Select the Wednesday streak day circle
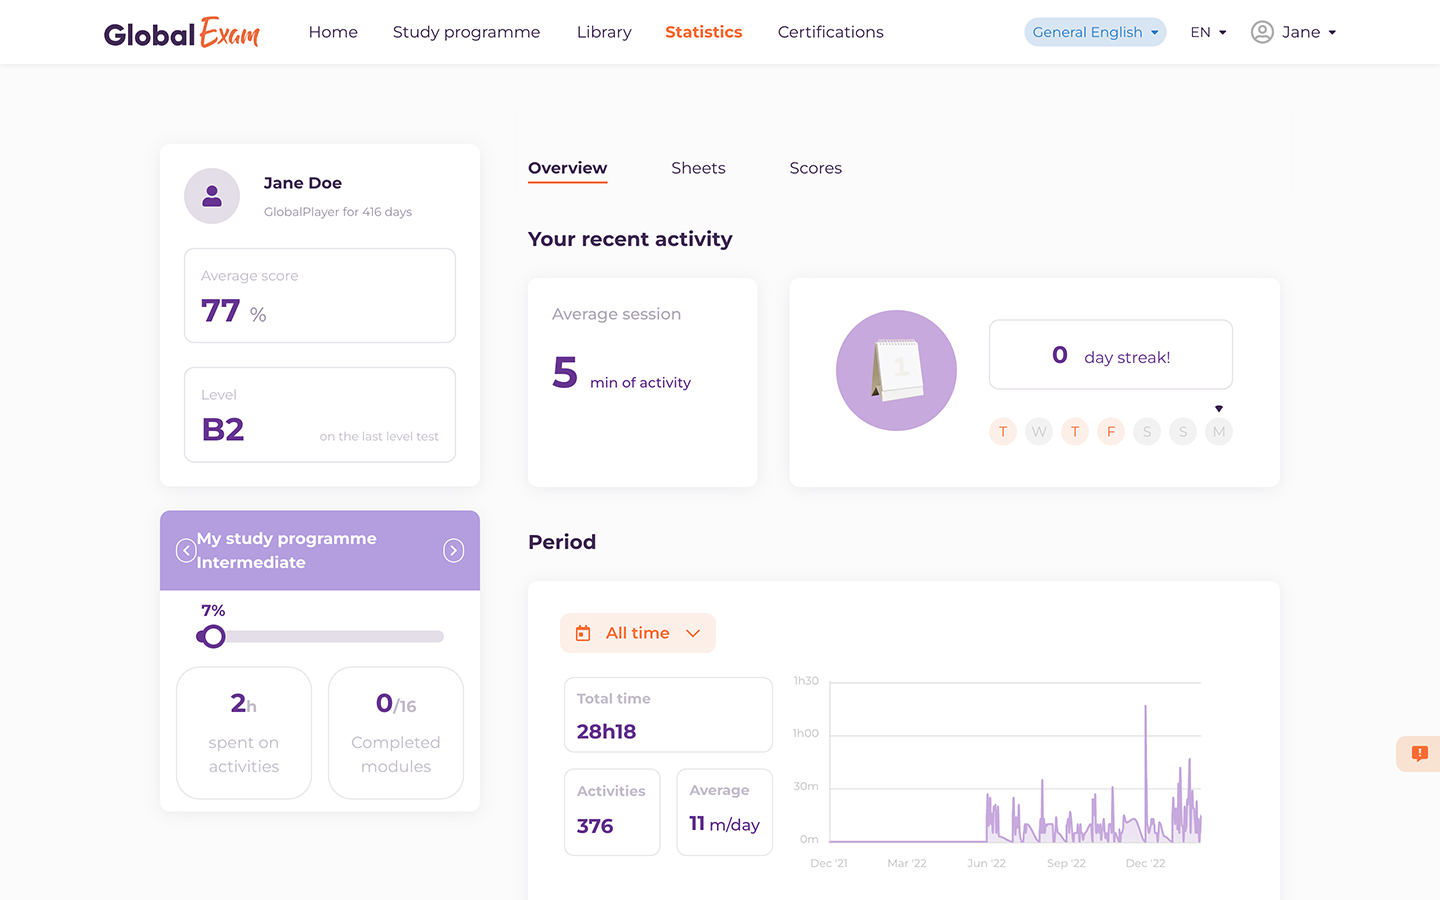Viewport: 1440px width, 900px height. point(1039,432)
